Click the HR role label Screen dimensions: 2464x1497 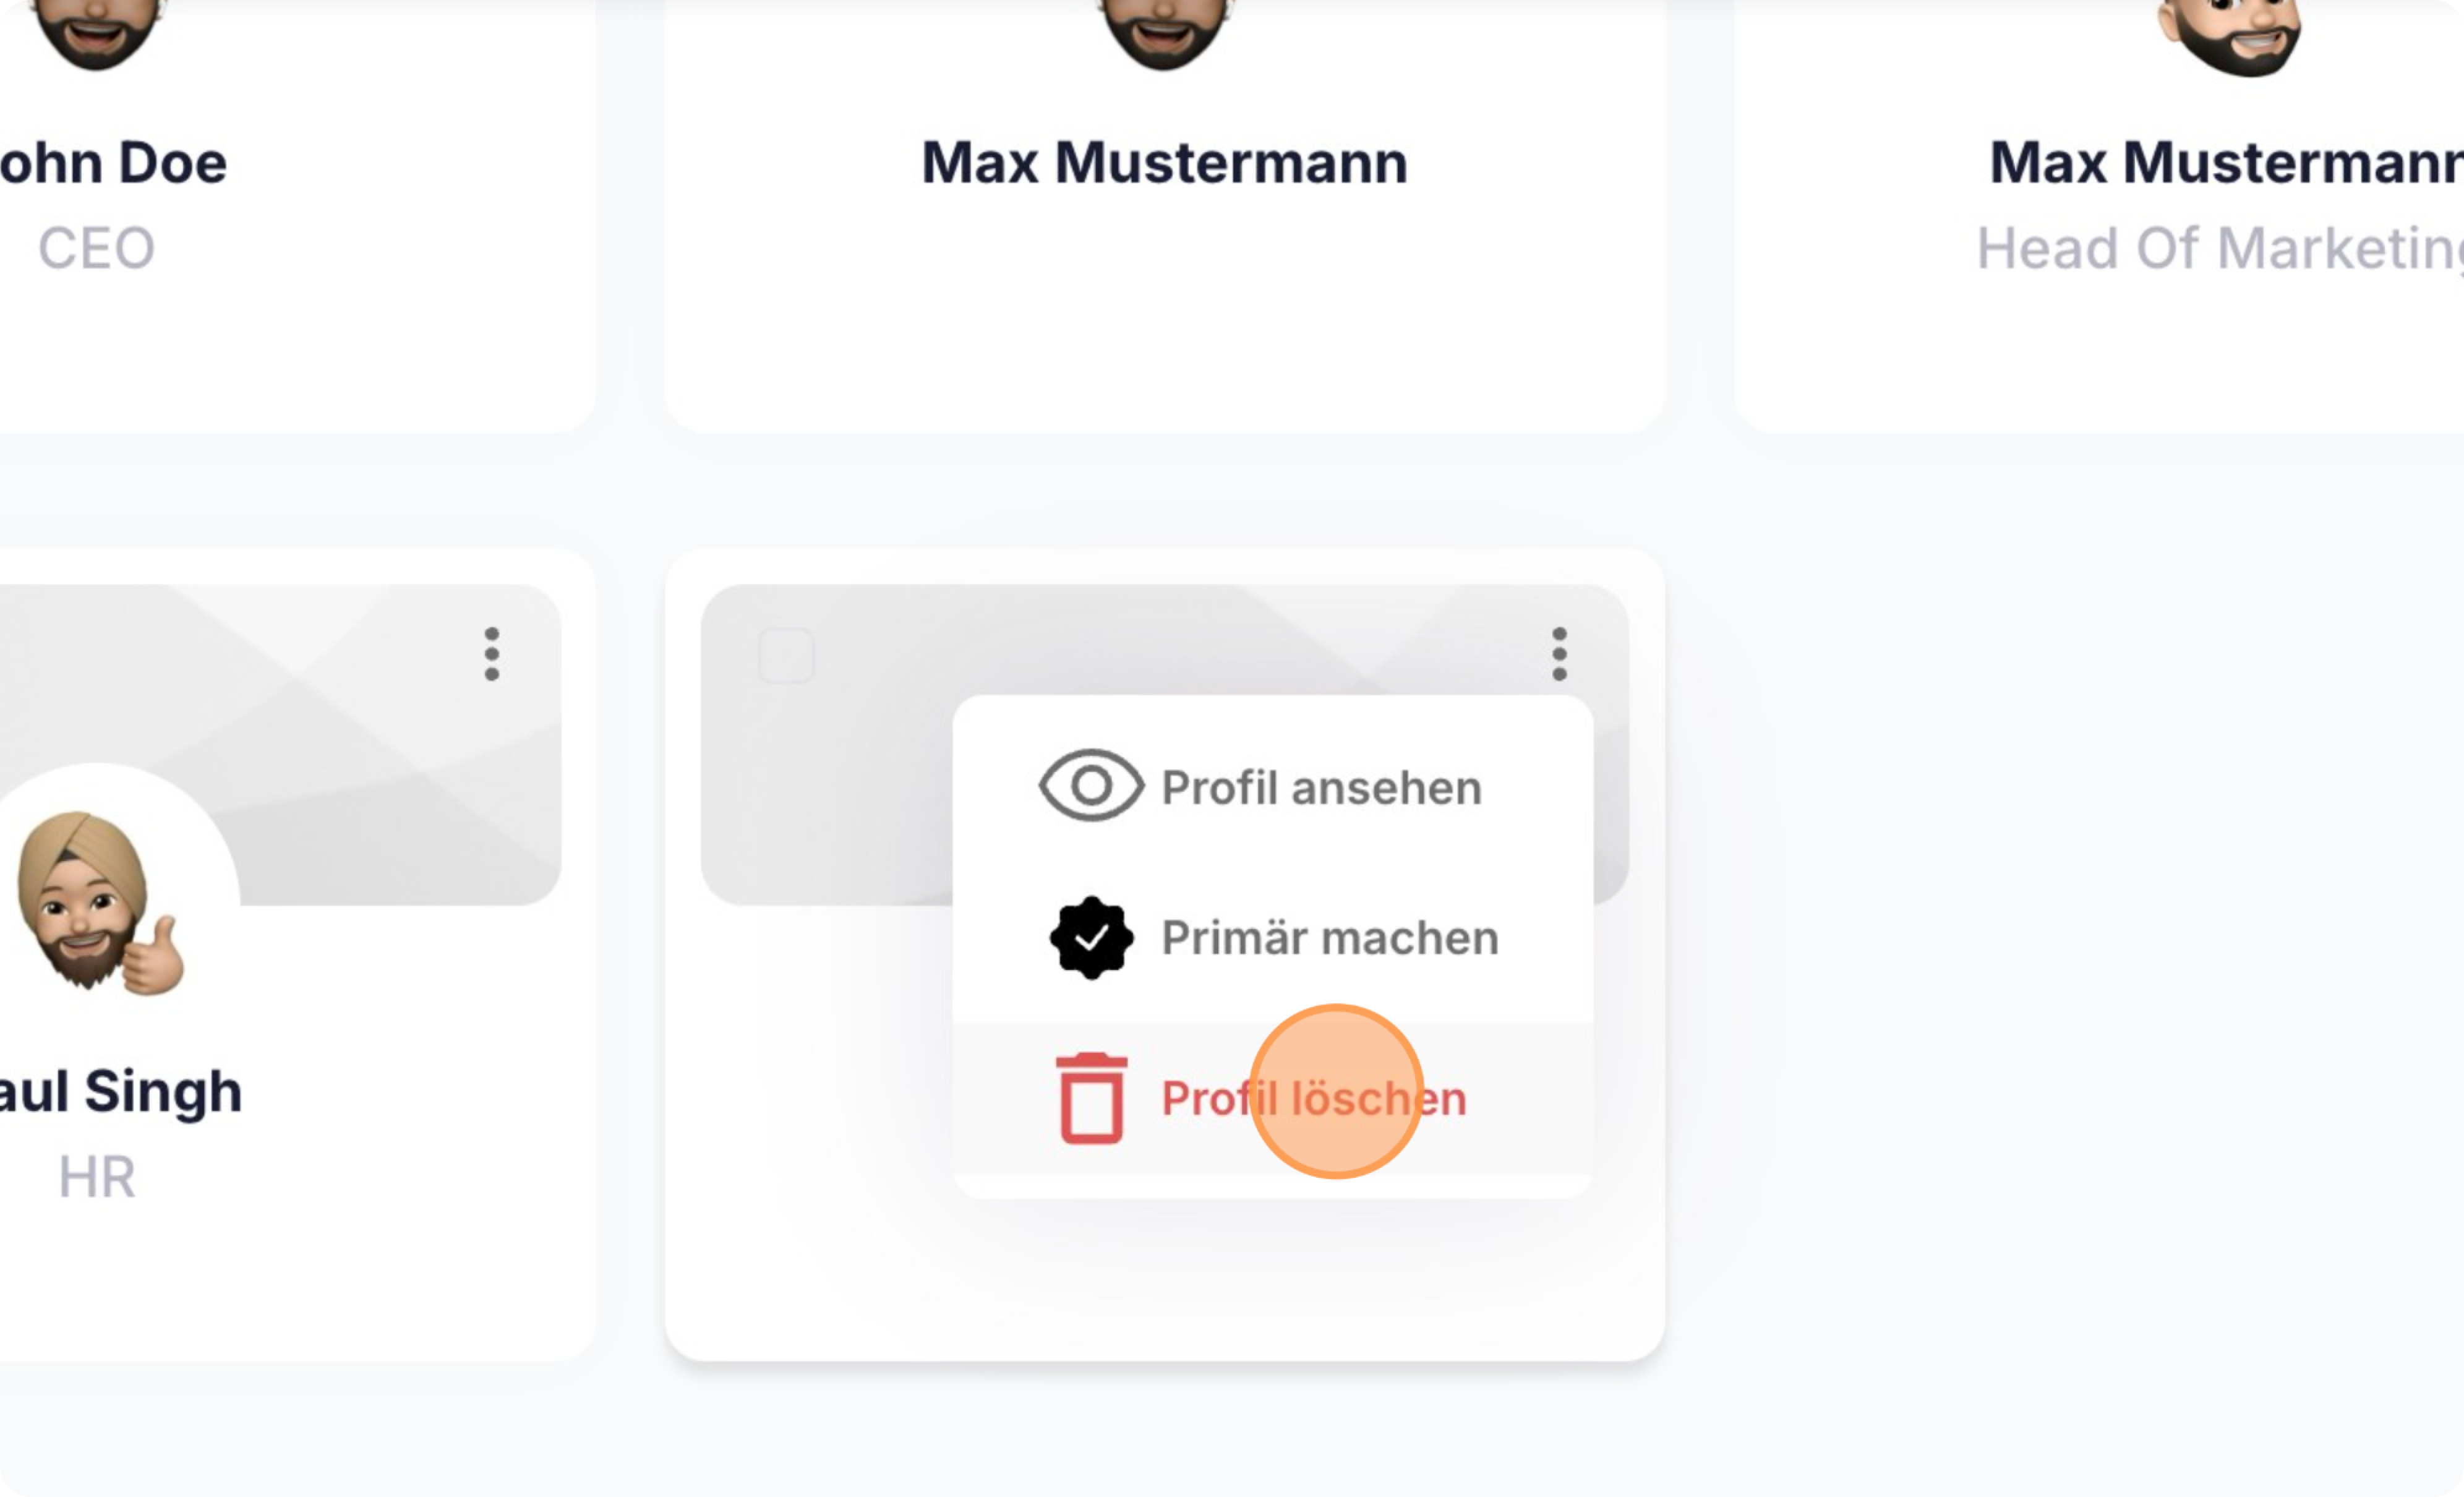(x=96, y=1177)
